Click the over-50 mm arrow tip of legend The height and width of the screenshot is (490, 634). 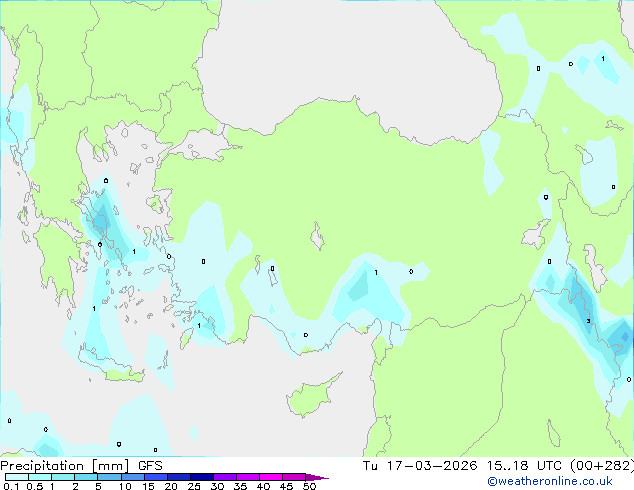[317, 477]
